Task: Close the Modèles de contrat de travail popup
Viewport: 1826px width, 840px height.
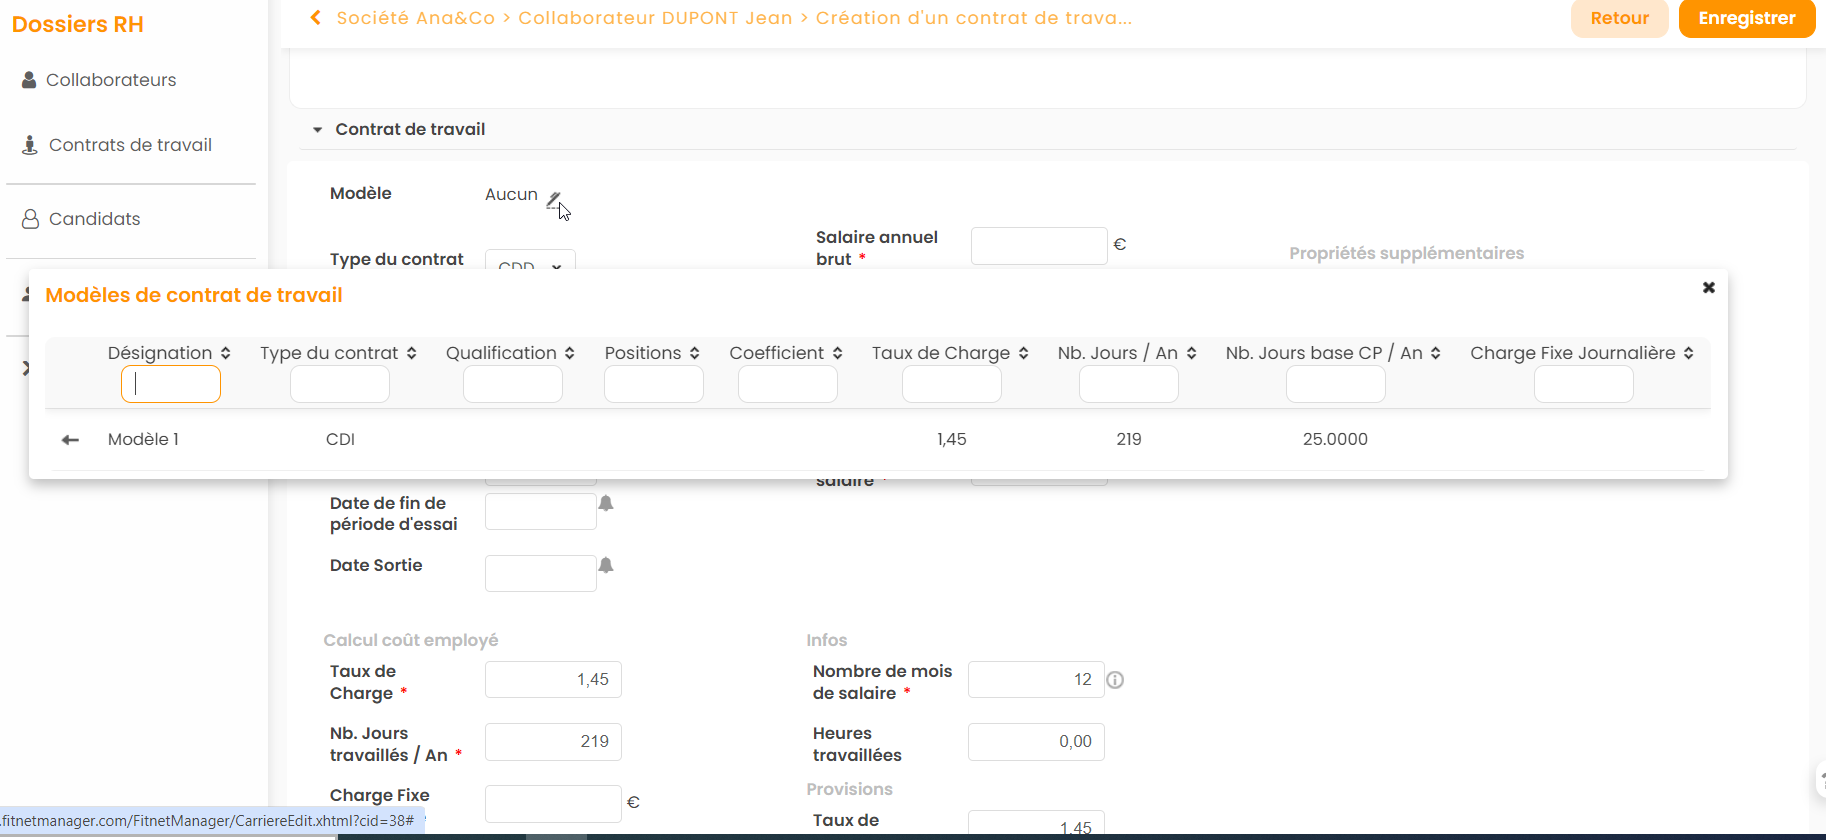Action: click(1709, 288)
